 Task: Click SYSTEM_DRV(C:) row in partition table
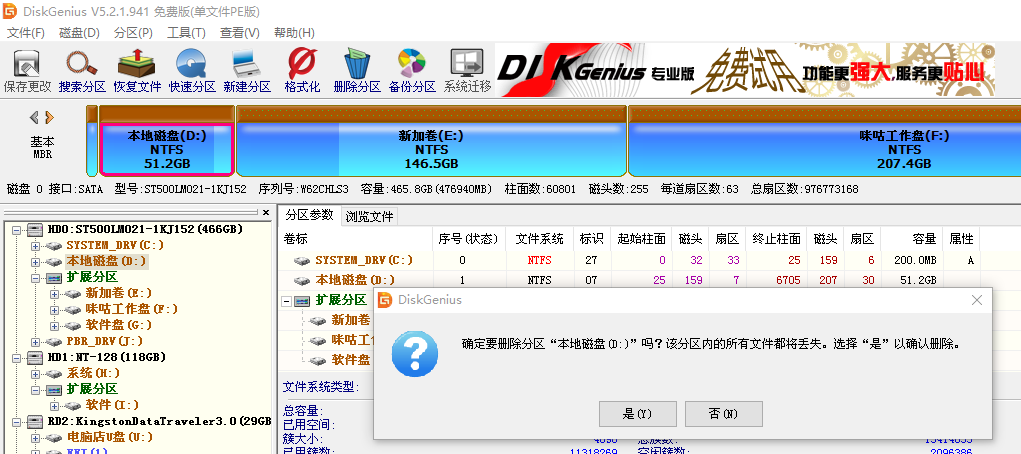(x=629, y=261)
